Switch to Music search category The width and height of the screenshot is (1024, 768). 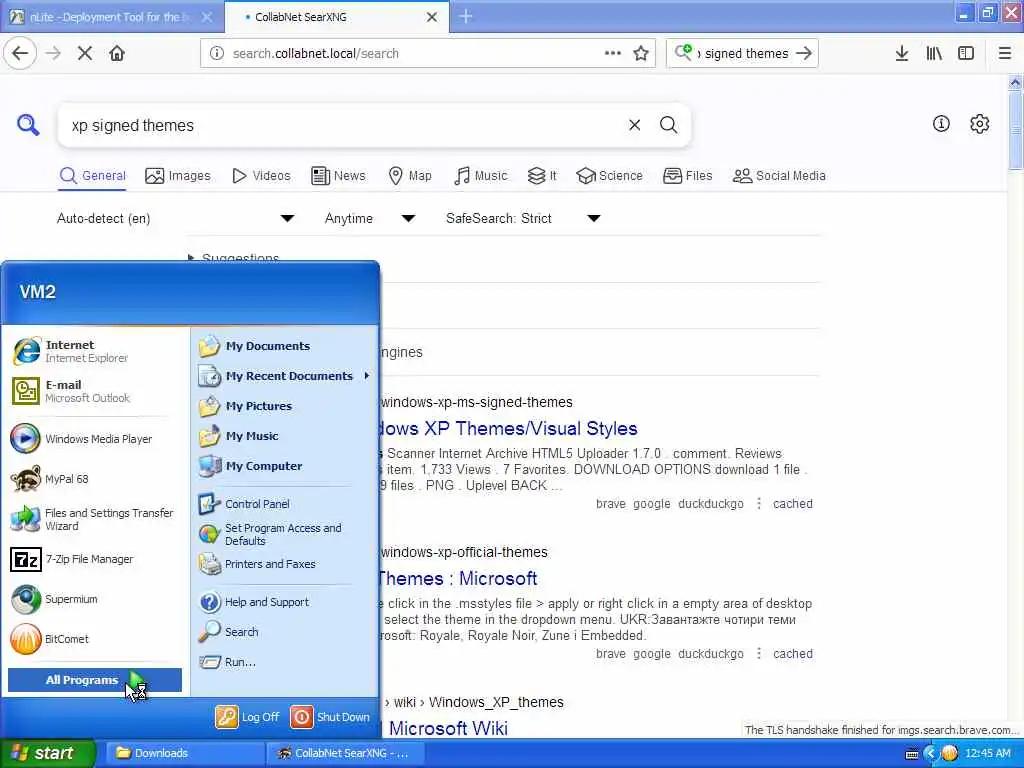(x=481, y=176)
